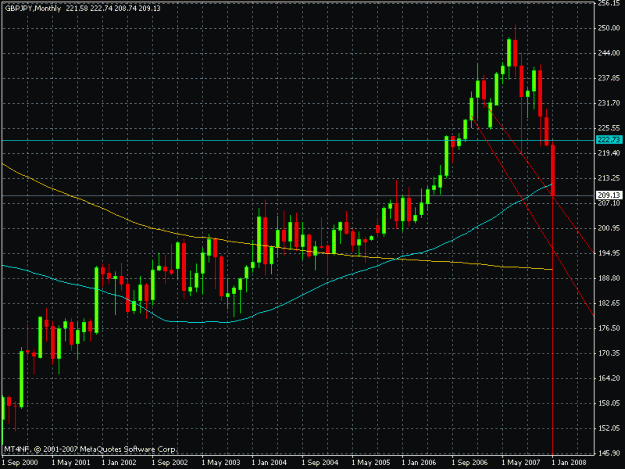Click the 164.20 price axis label
This screenshot has height=469, width=625.
(x=609, y=378)
